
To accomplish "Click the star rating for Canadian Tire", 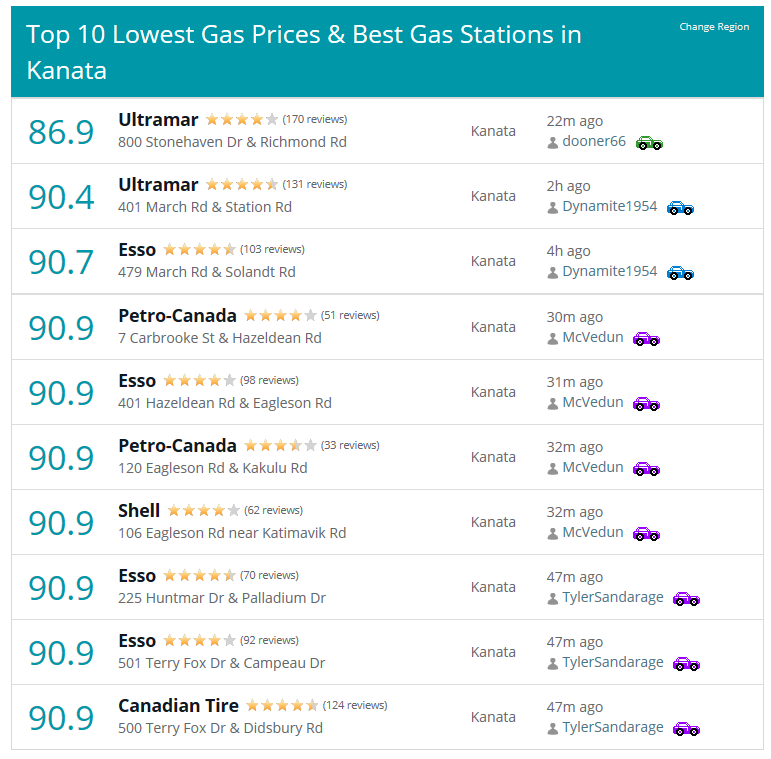I will pos(282,705).
